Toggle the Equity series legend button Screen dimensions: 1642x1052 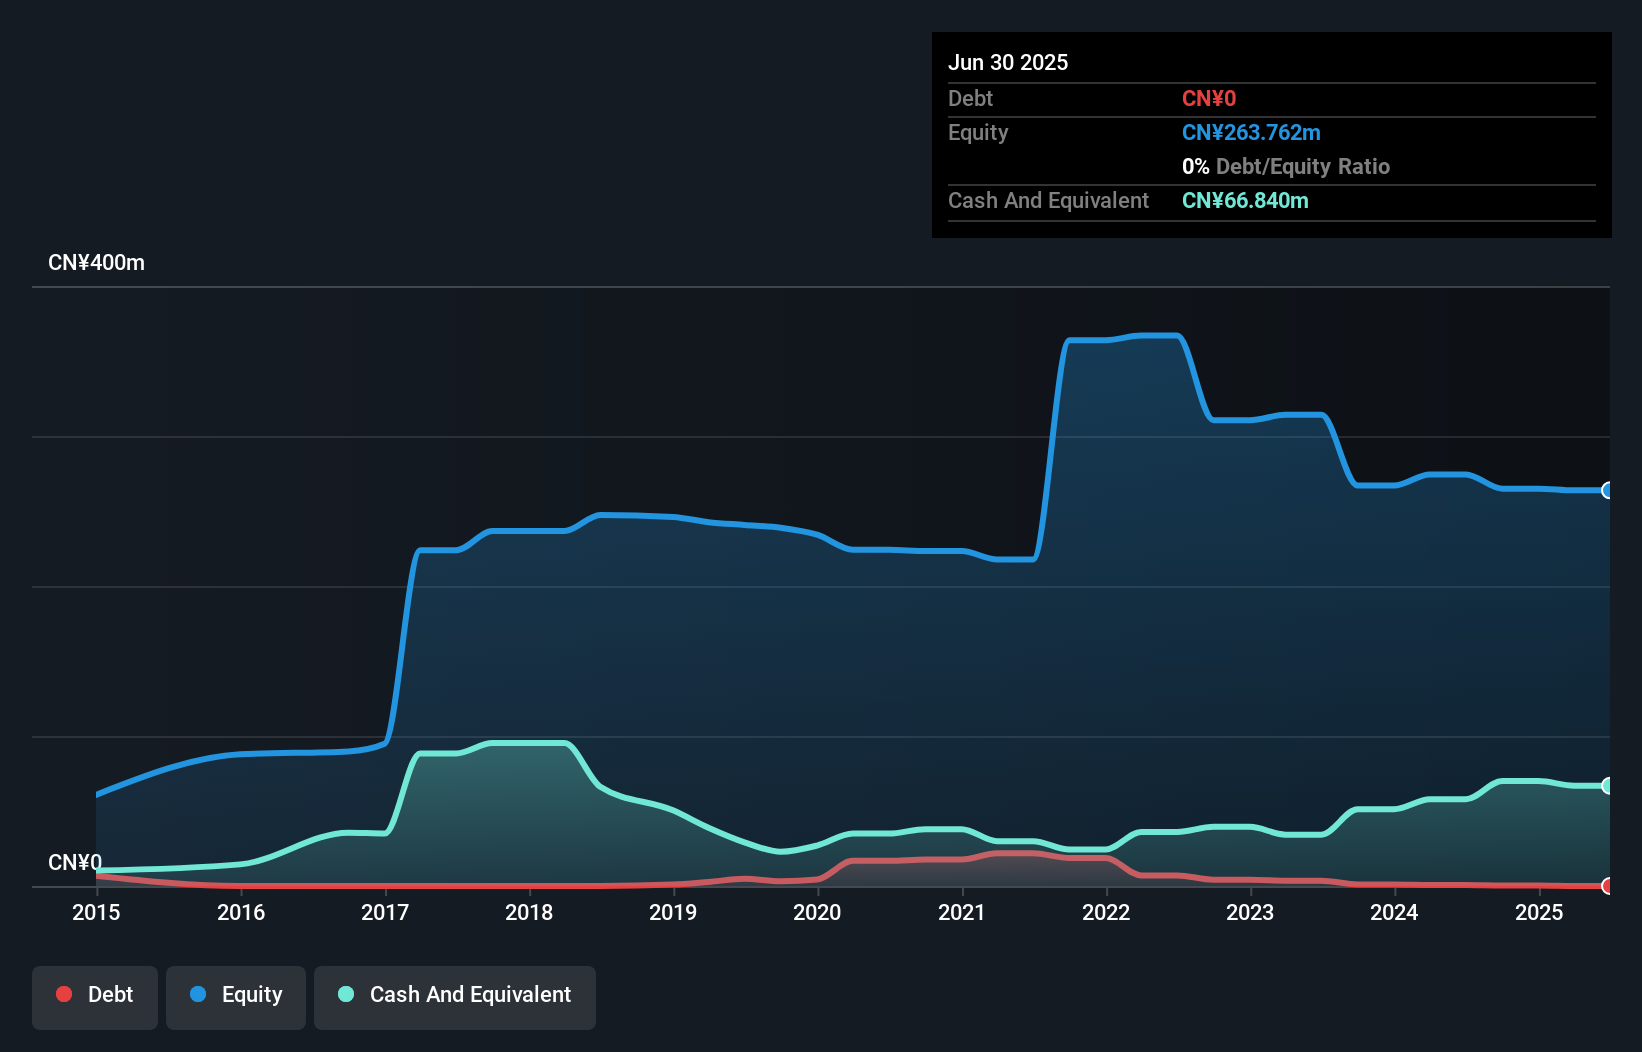(236, 997)
